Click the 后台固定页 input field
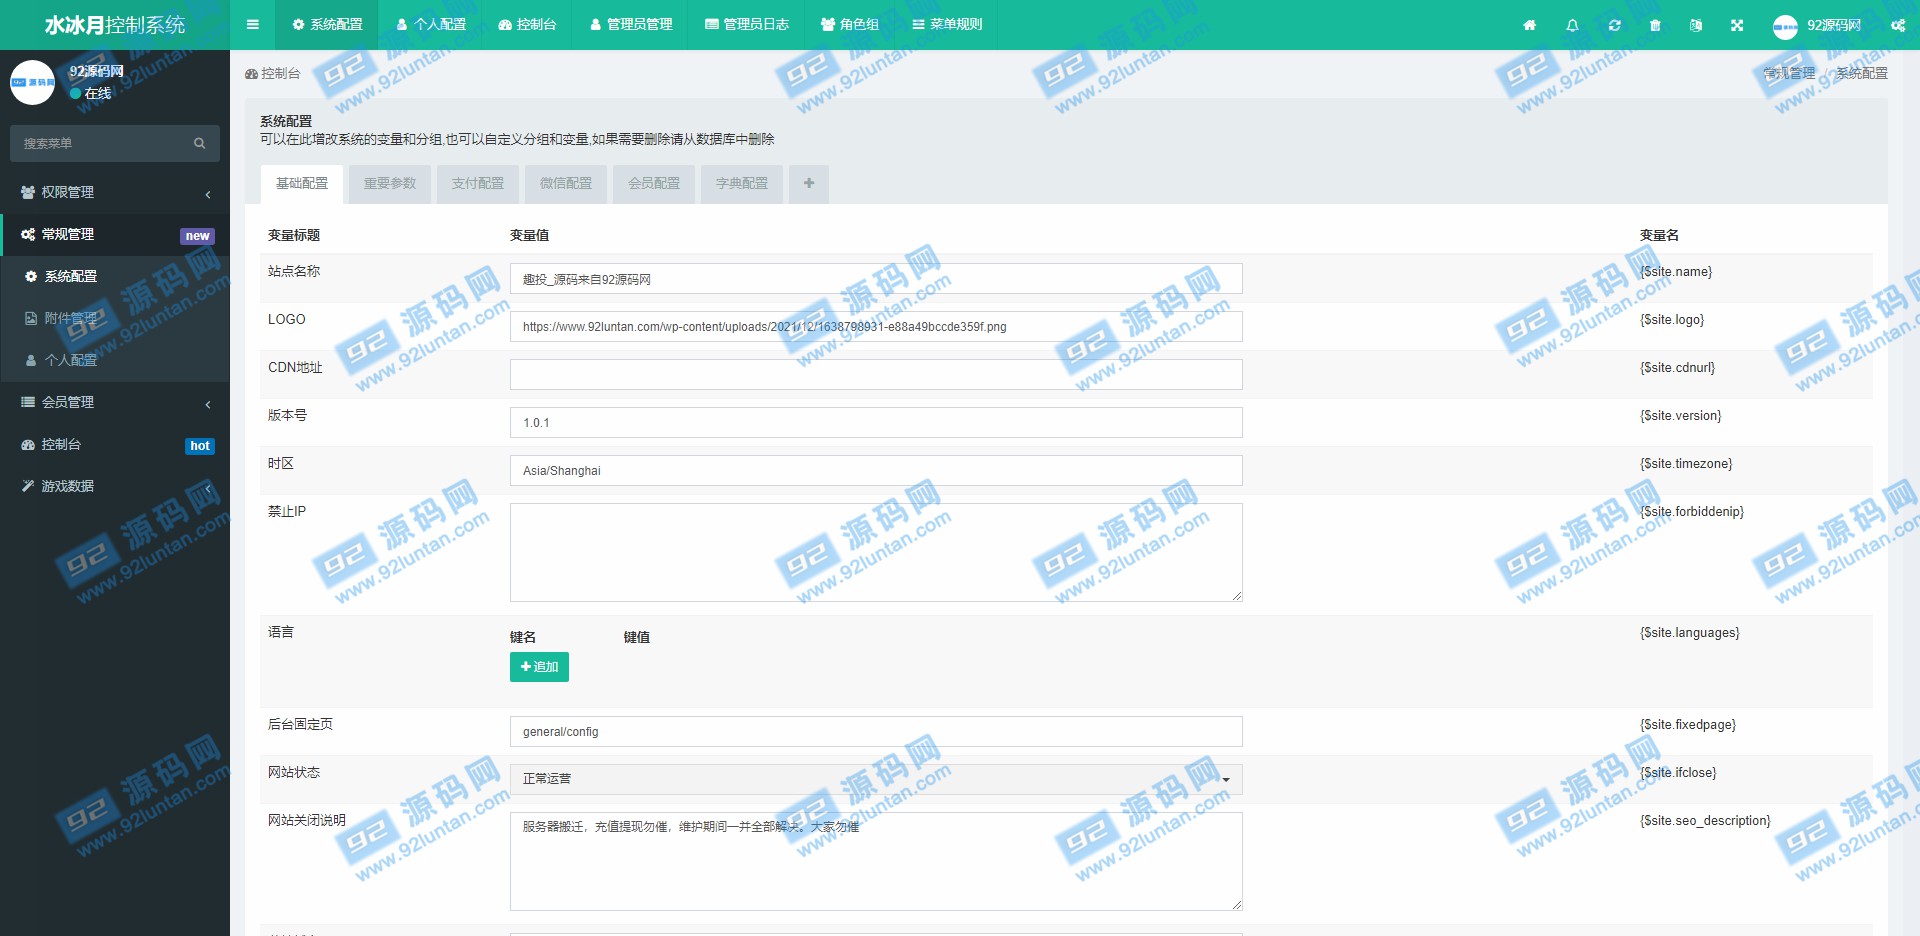Screen dimensions: 1920x936 tap(876, 732)
